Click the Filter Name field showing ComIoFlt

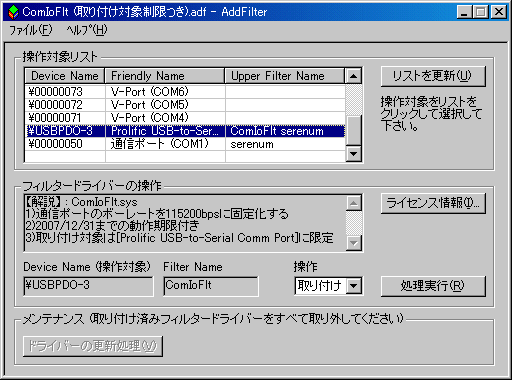pos(211,286)
